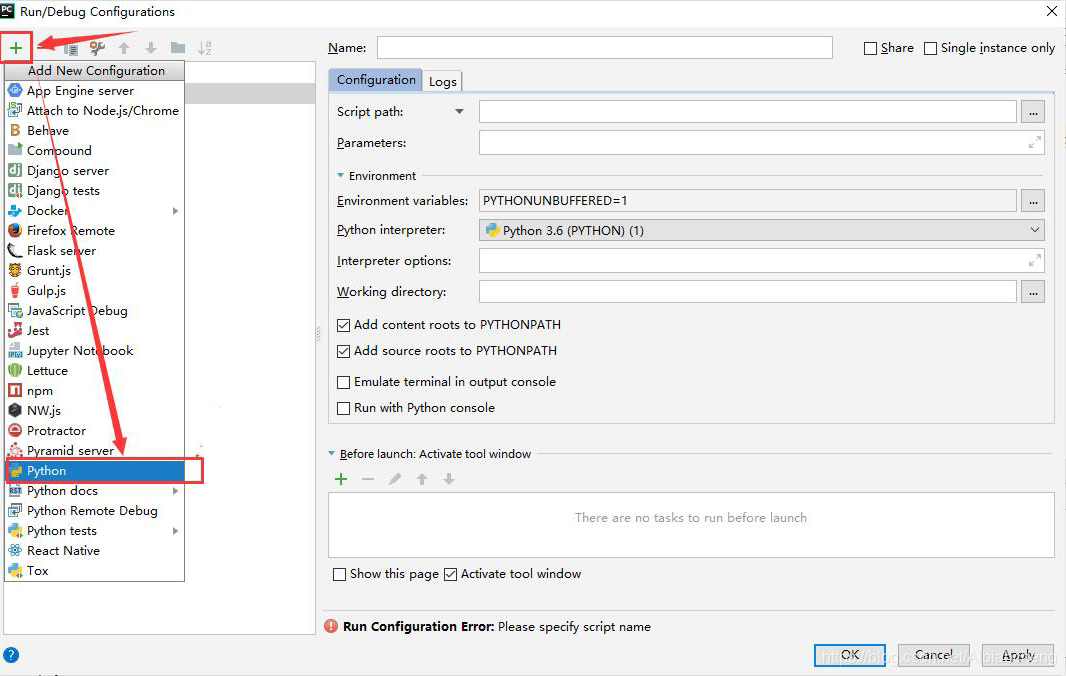Disable Add content roots to PYTHONPATH
This screenshot has height=676, width=1066.
coord(343,325)
